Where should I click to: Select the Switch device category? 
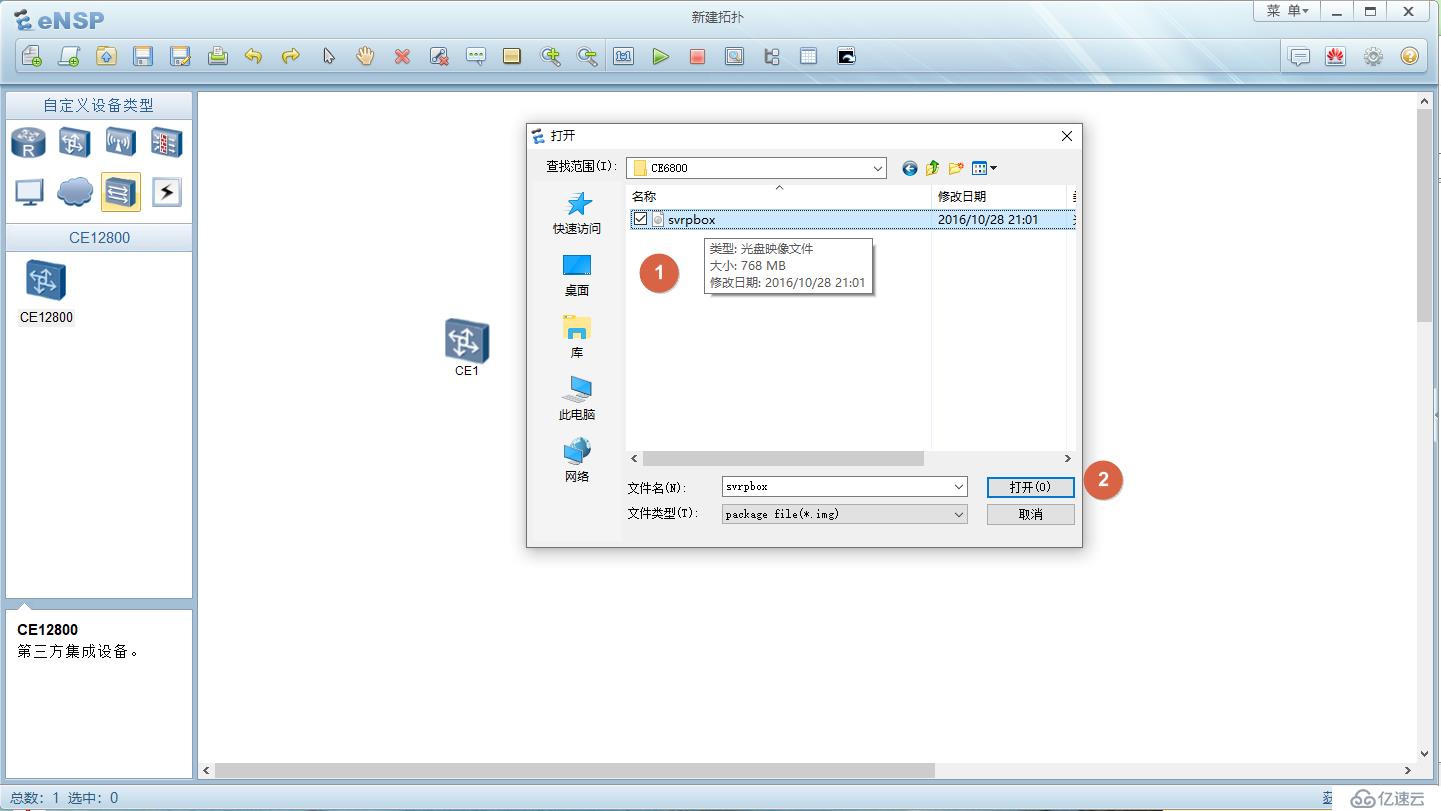pos(75,143)
